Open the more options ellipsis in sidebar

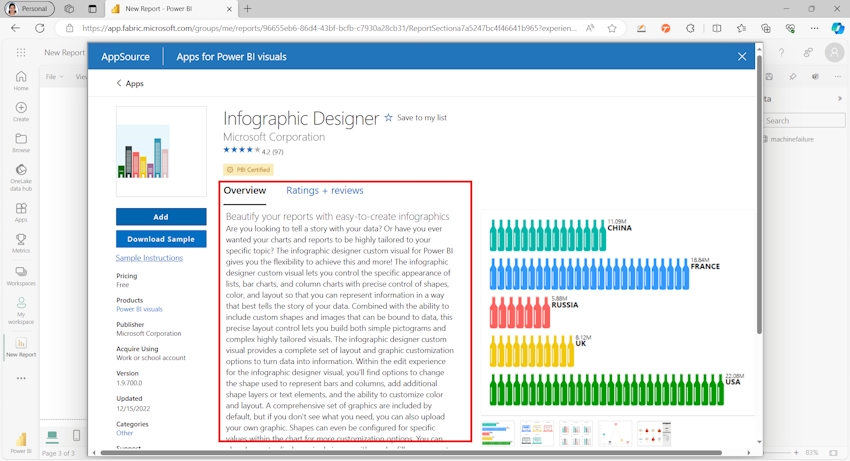pos(21,378)
